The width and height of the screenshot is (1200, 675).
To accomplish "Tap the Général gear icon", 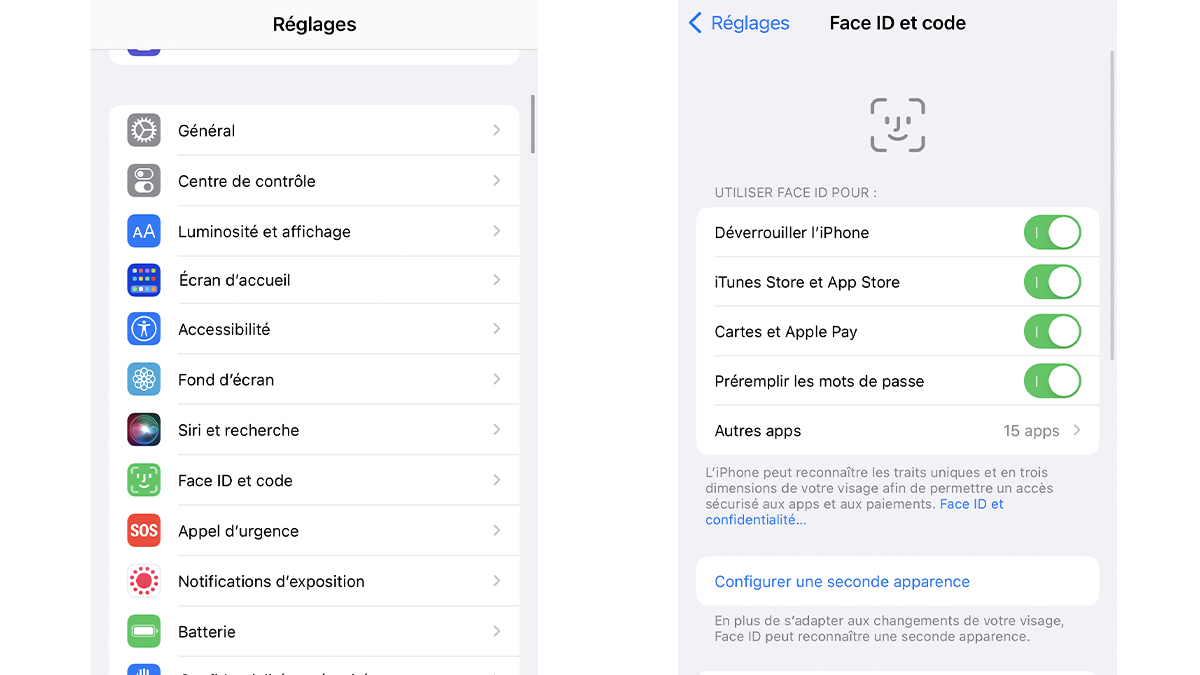I will [144, 130].
